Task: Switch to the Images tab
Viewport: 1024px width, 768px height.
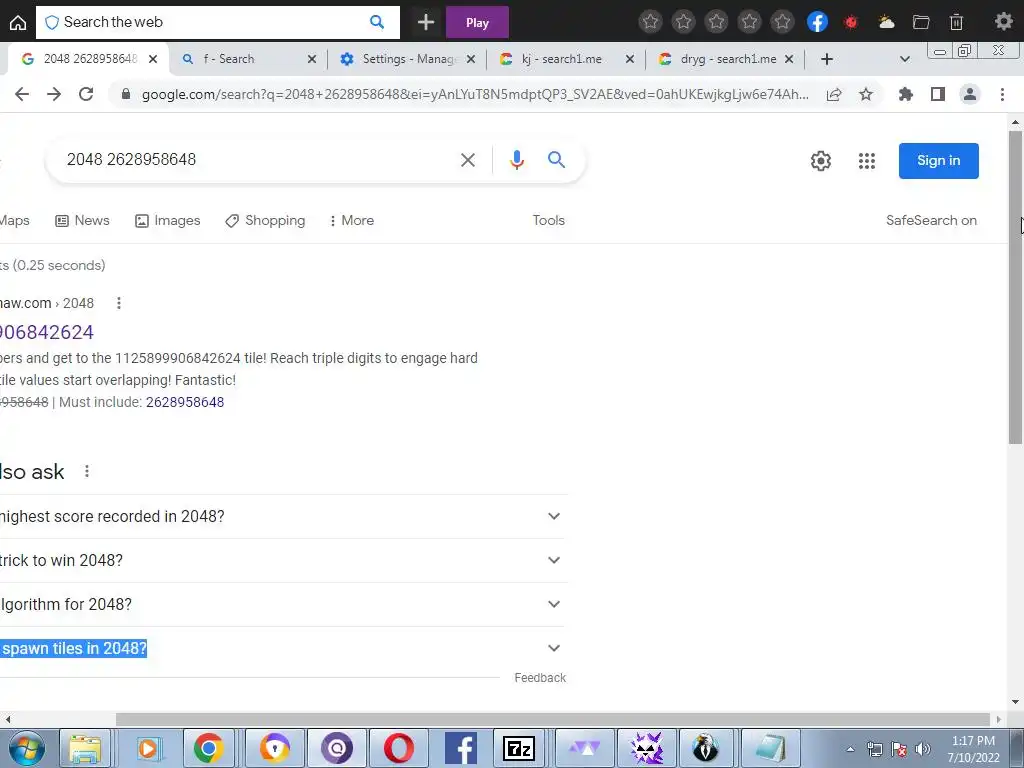Action: point(168,221)
